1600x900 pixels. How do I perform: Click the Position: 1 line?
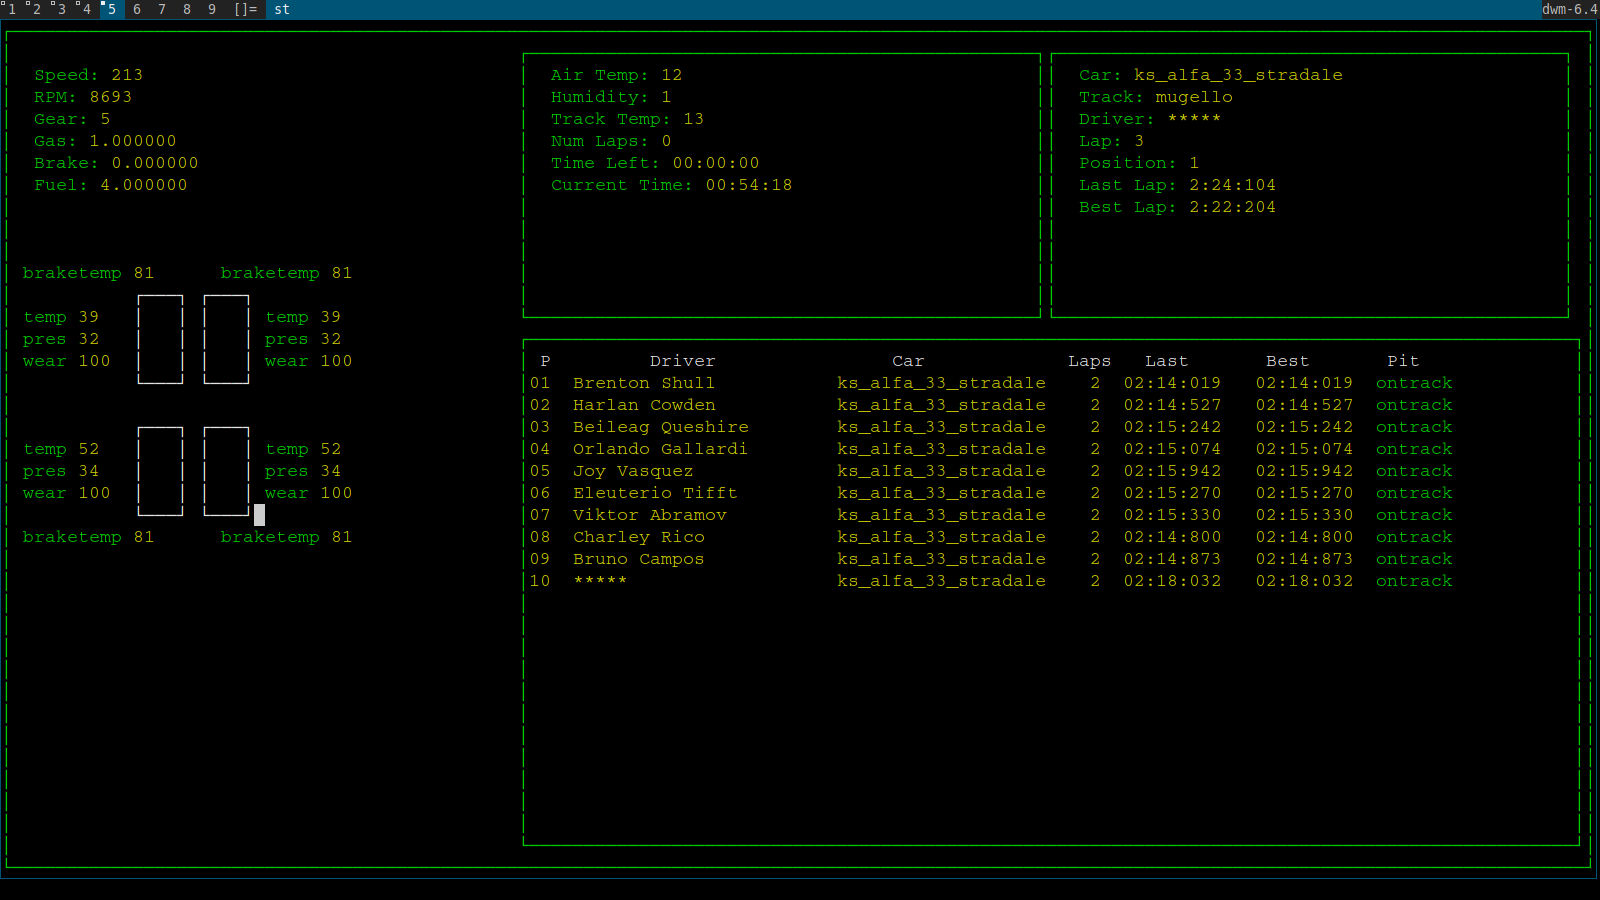pyautogui.click(x=1139, y=163)
